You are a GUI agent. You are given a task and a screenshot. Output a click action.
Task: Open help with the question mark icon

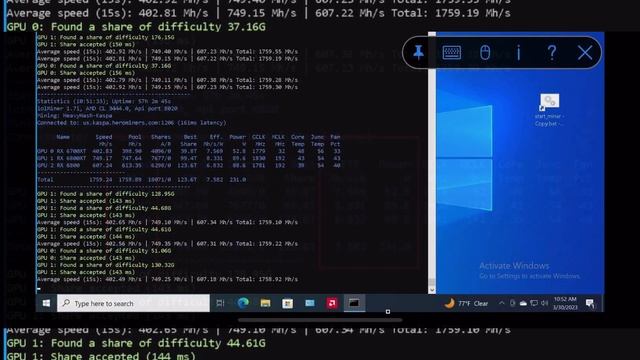click(551, 53)
